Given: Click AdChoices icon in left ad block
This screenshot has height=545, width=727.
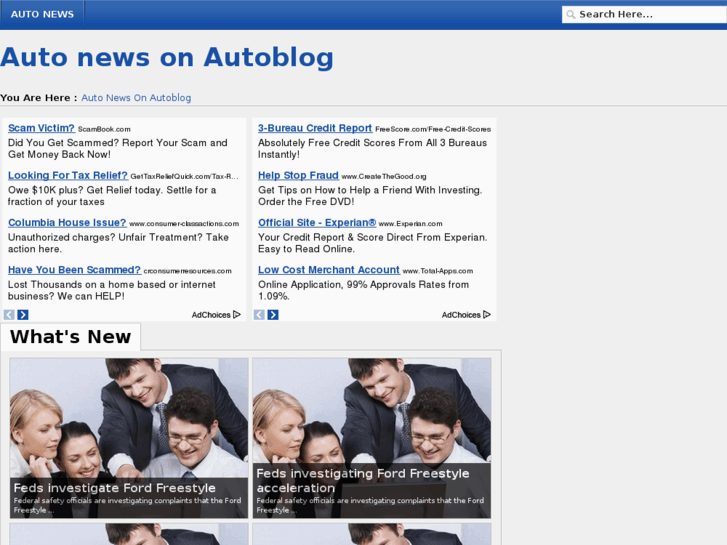Looking at the screenshot, I should pyautogui.click(x=237, y=314).
